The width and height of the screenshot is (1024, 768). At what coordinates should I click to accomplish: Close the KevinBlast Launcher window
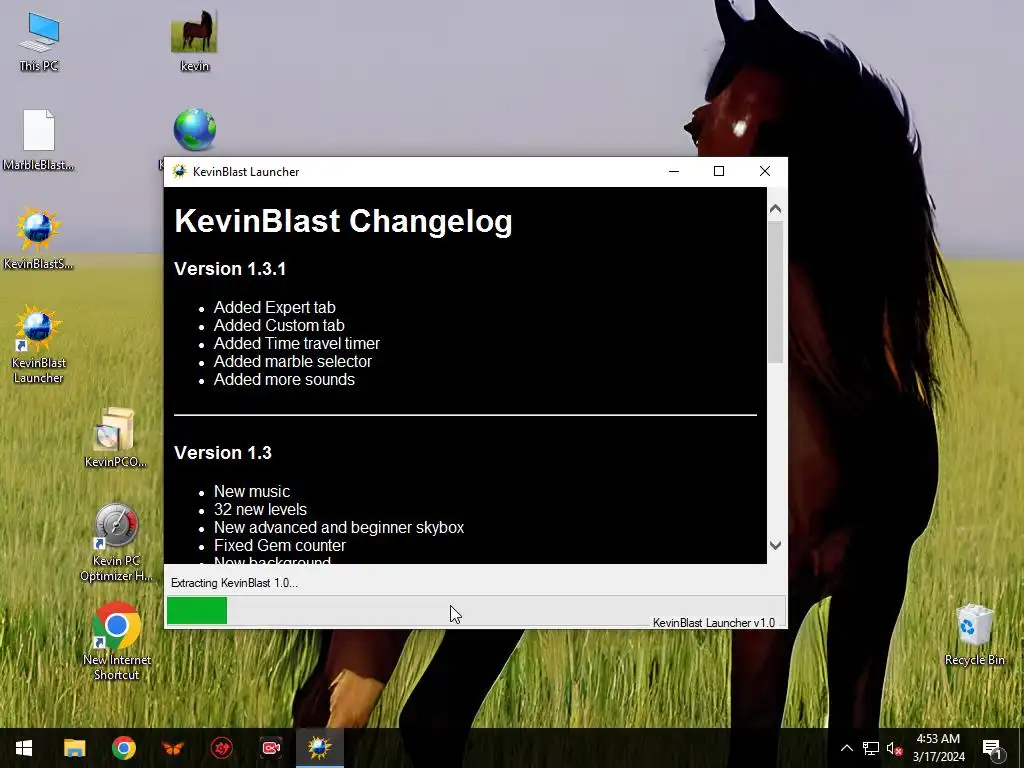coord(765,171)
